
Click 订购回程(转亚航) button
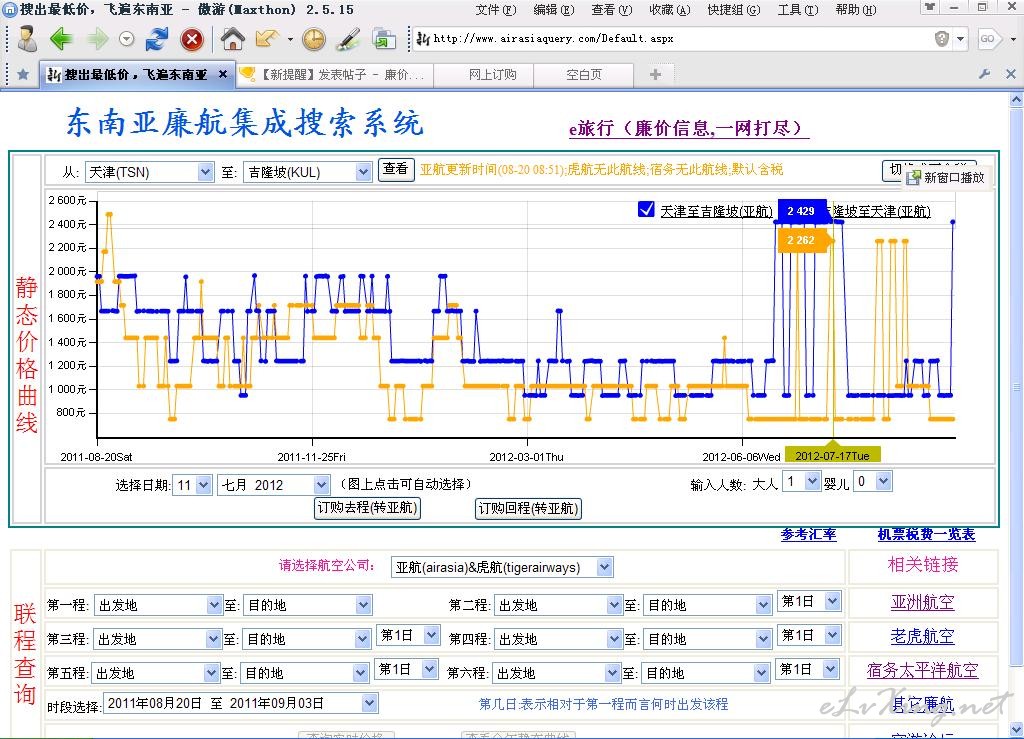[528, 509]
